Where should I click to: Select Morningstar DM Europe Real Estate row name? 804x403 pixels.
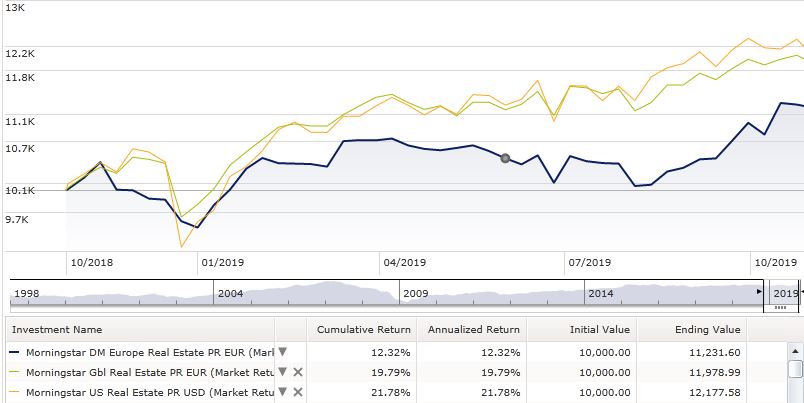click(x=140, y=351)
